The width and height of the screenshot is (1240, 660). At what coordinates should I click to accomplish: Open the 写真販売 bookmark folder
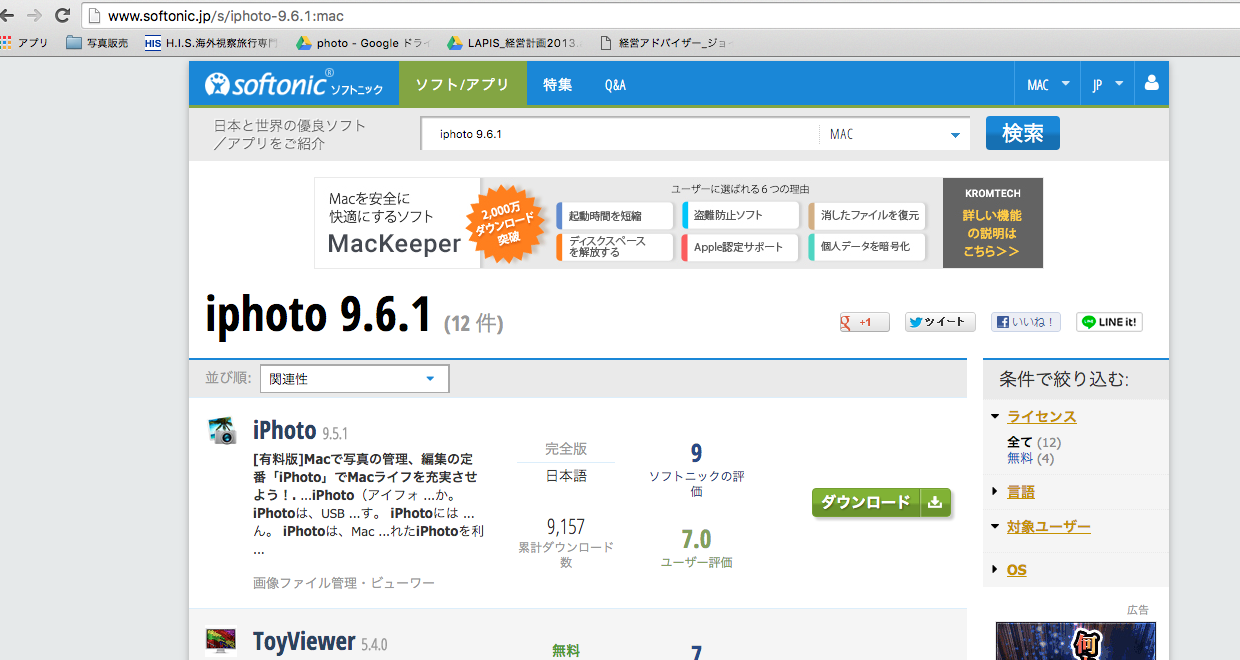coord(98,43)
